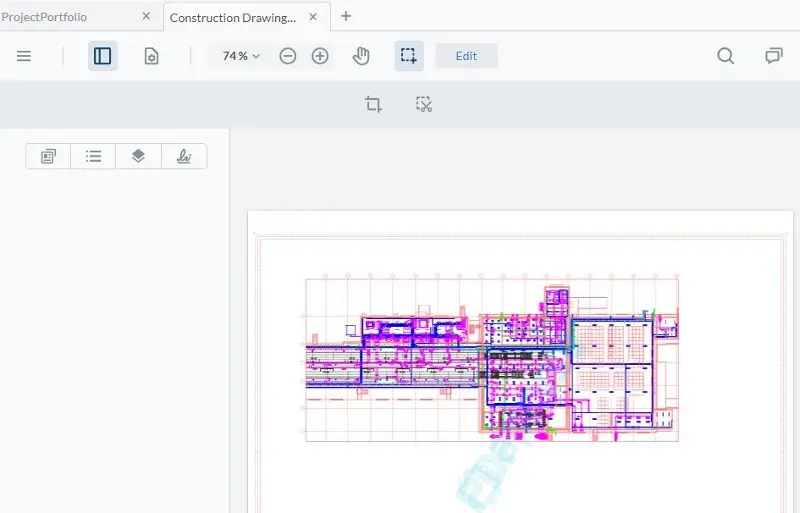Zoom out with the minus button
The width and height of the screenshot is (800, 513).
(x=288, y=56)
